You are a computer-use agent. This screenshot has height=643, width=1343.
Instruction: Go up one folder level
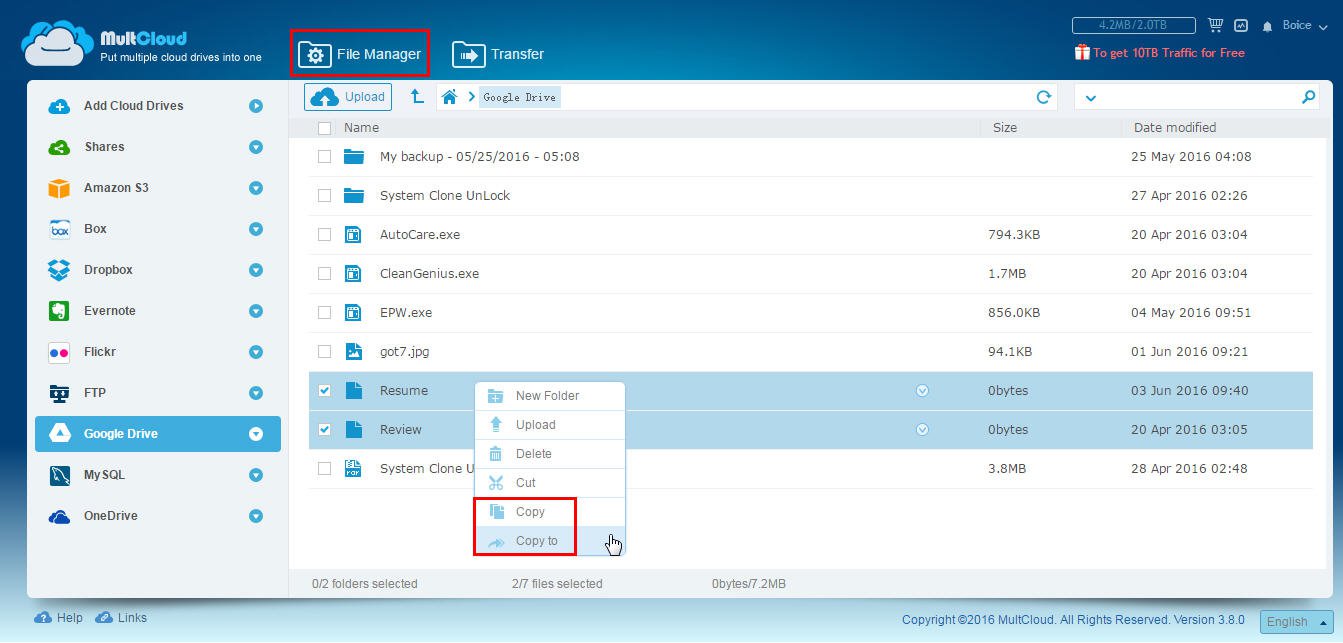click(x=417, y=97)
